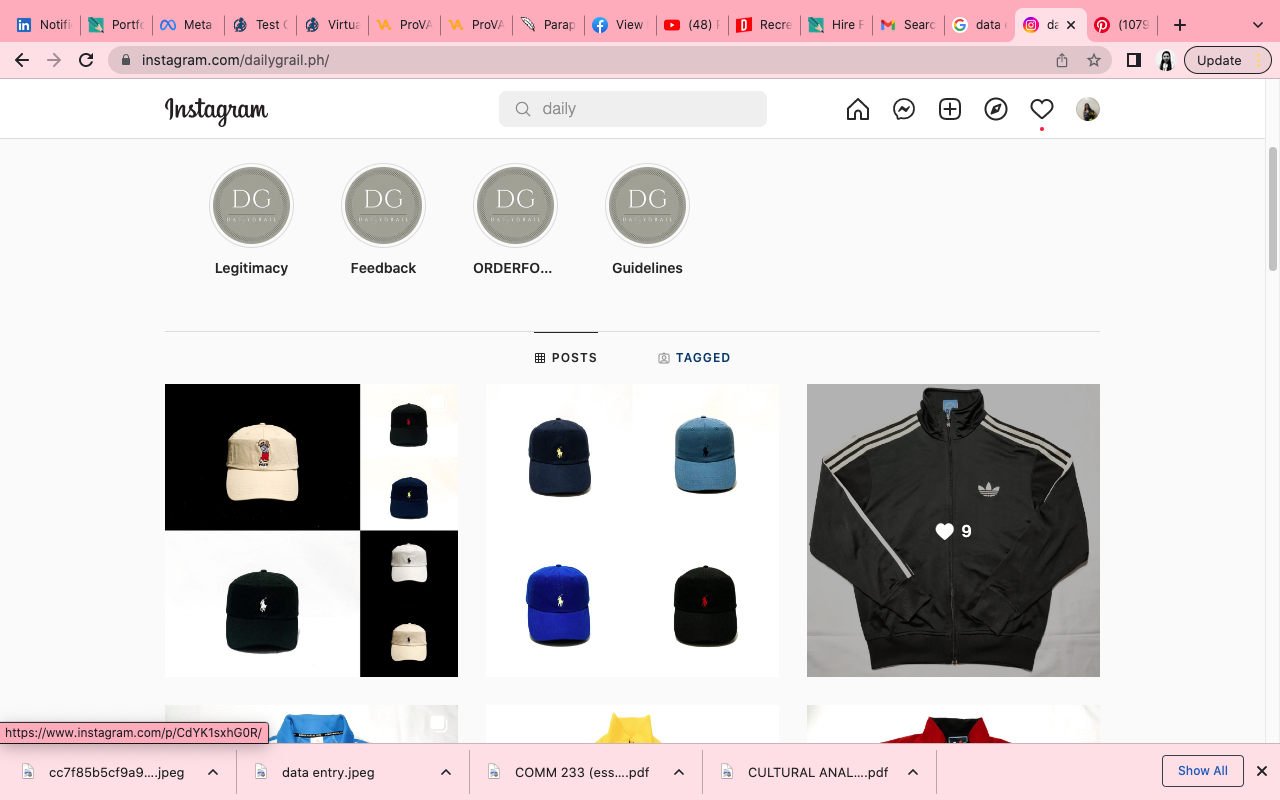Open the browser side panel
1280x800 pixels.
[x=1134, y=60]
